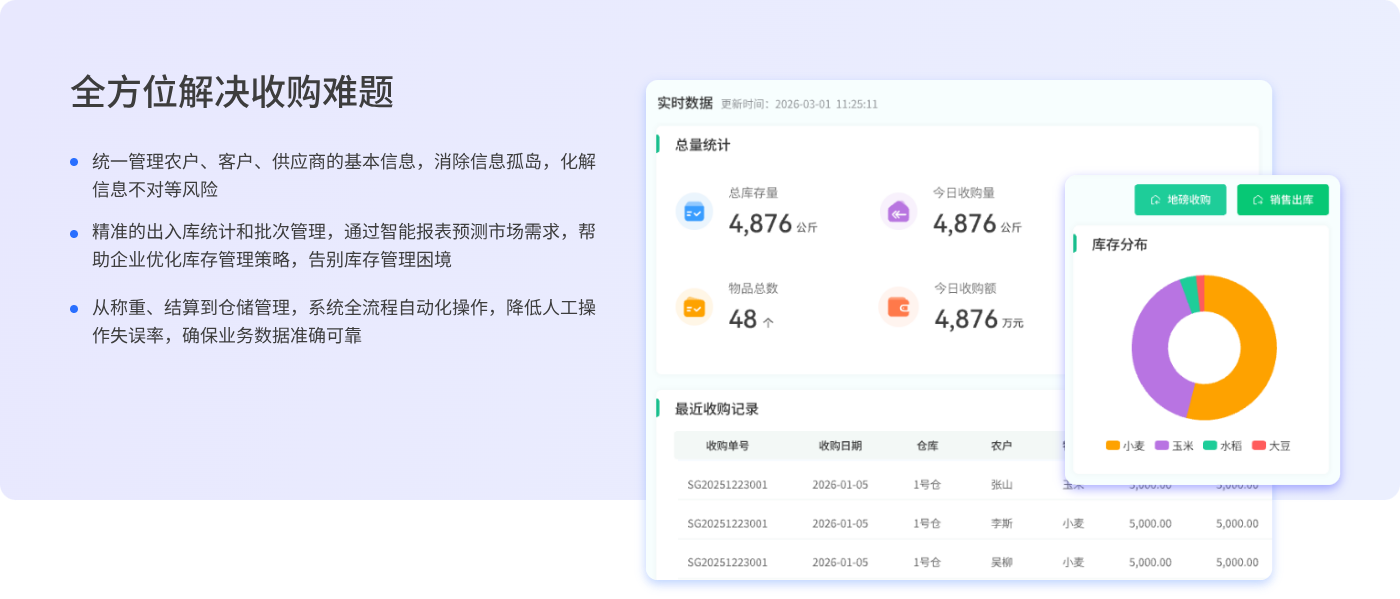Click the 销售出库 button
The image size is (1400, 599).
point(1282,200)
